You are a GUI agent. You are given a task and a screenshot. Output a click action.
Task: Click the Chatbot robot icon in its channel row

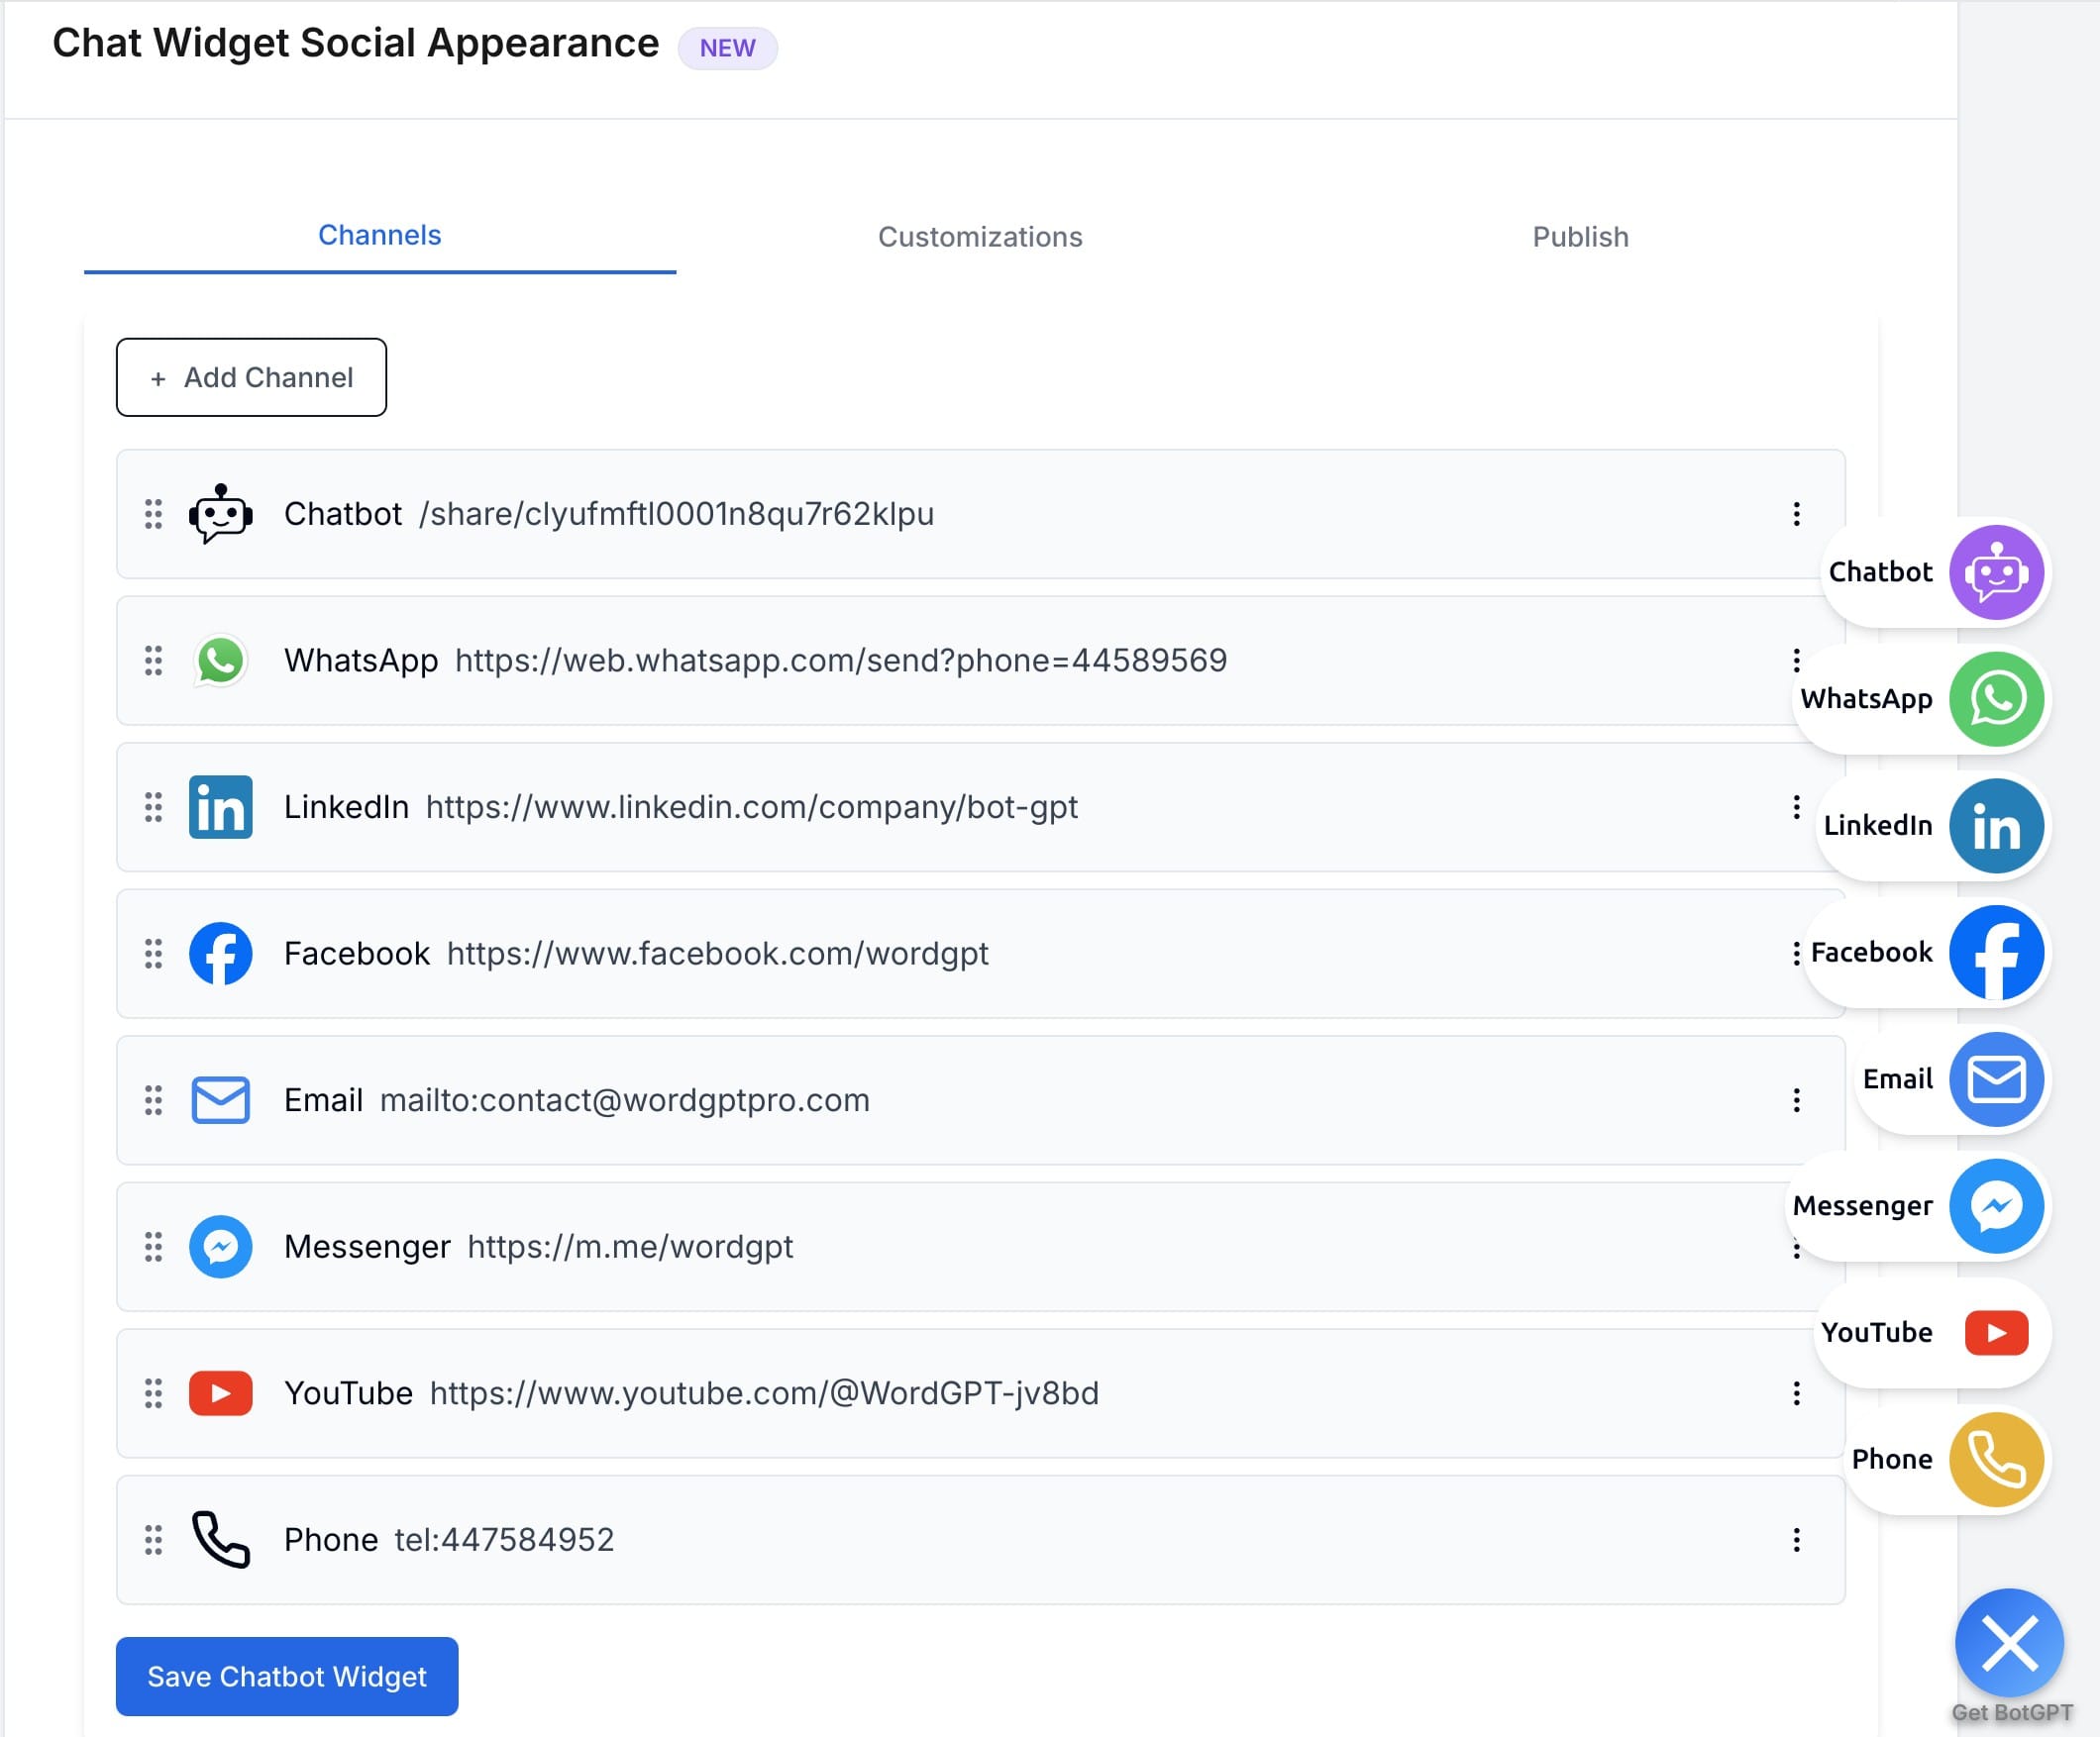220,515
